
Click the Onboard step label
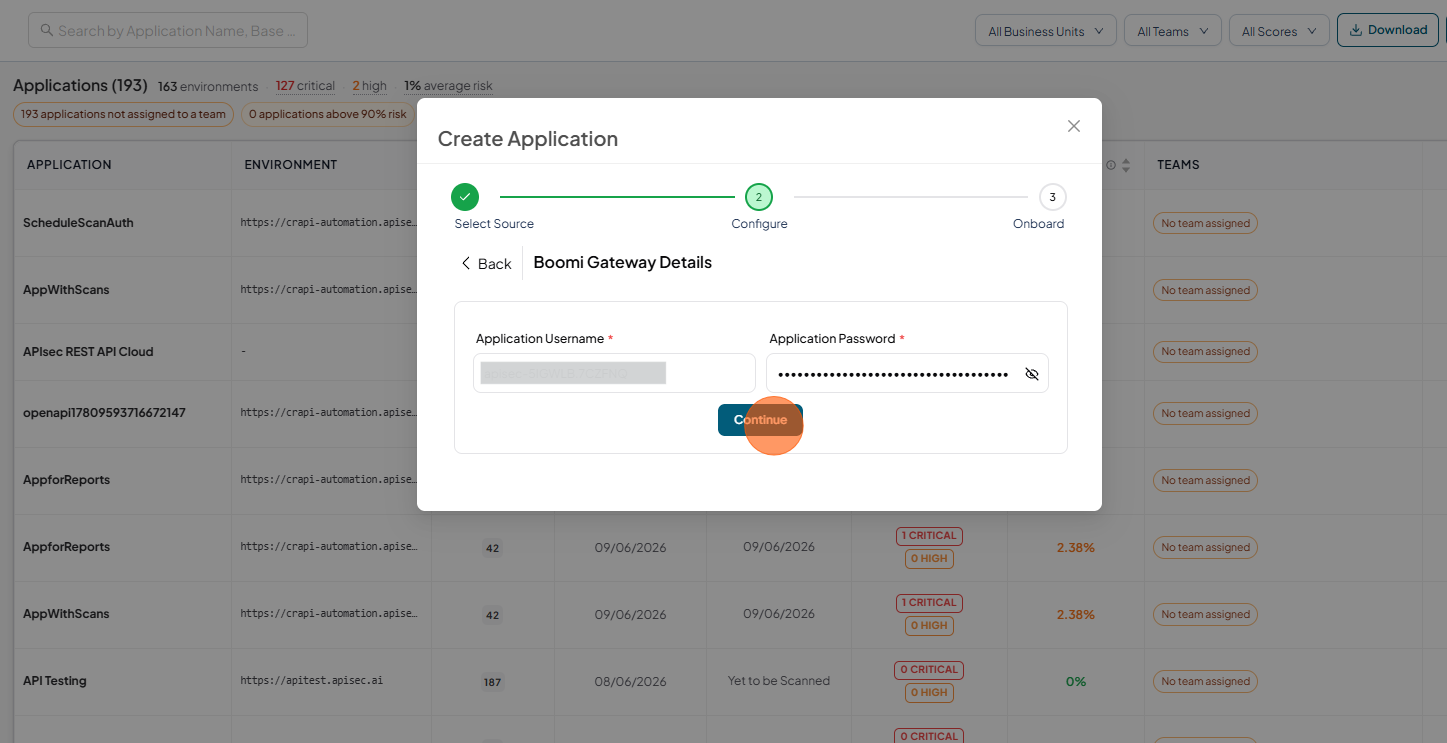(x=1039, y=224)
